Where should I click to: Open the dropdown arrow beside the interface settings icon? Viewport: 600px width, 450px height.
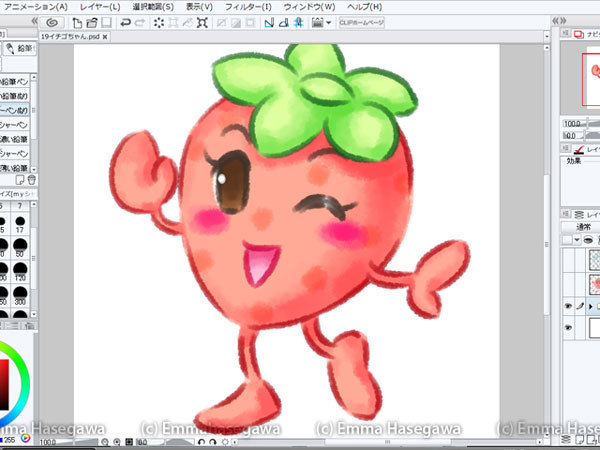[x=328, y=23]
